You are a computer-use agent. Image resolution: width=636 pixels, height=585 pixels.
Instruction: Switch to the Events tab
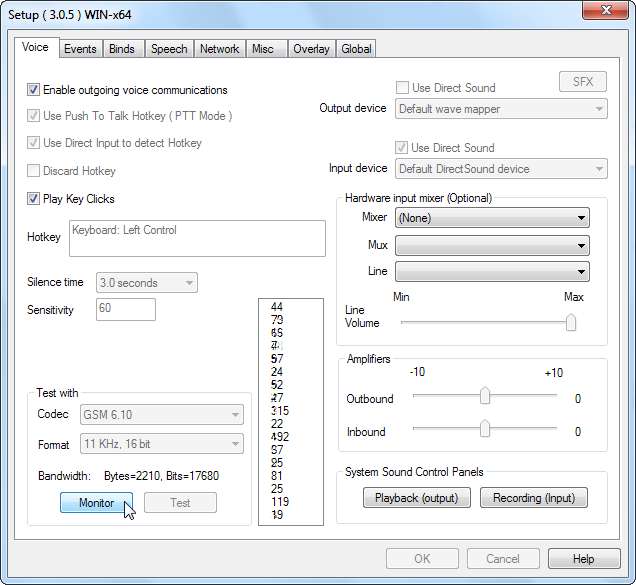click(x=80, y=48)
